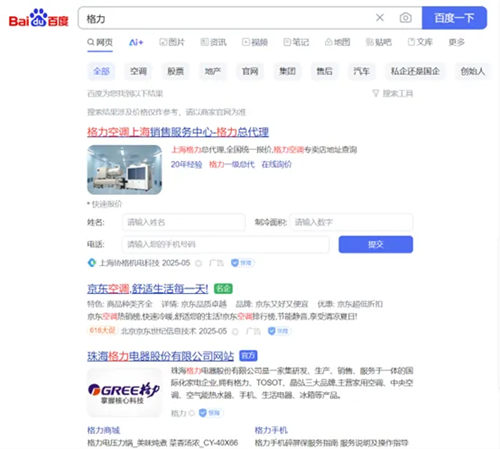Select the 股票 filter chip
Viewport: 500px width, 449px height.
(176, 71)
